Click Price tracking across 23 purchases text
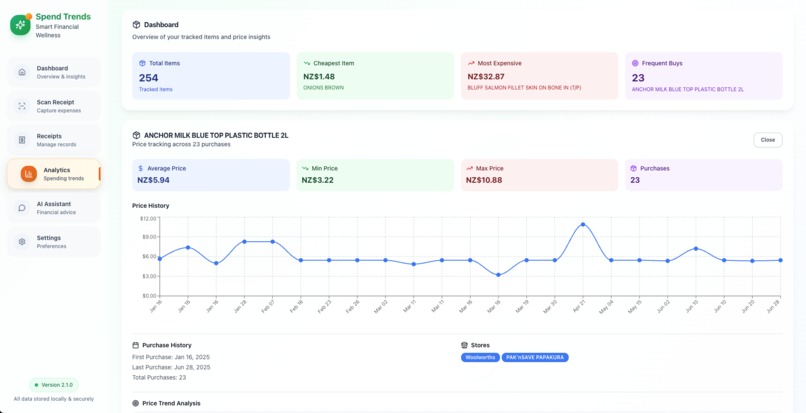806x413 pixels. pos(181,145)
